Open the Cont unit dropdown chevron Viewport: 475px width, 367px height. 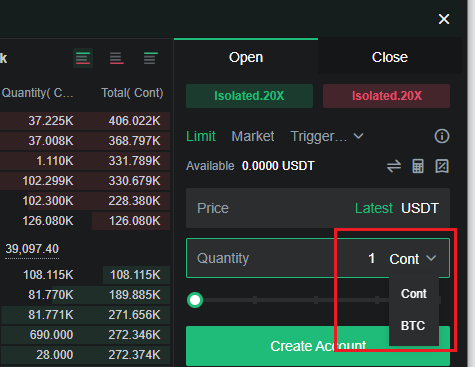click(x=431, y=258)
